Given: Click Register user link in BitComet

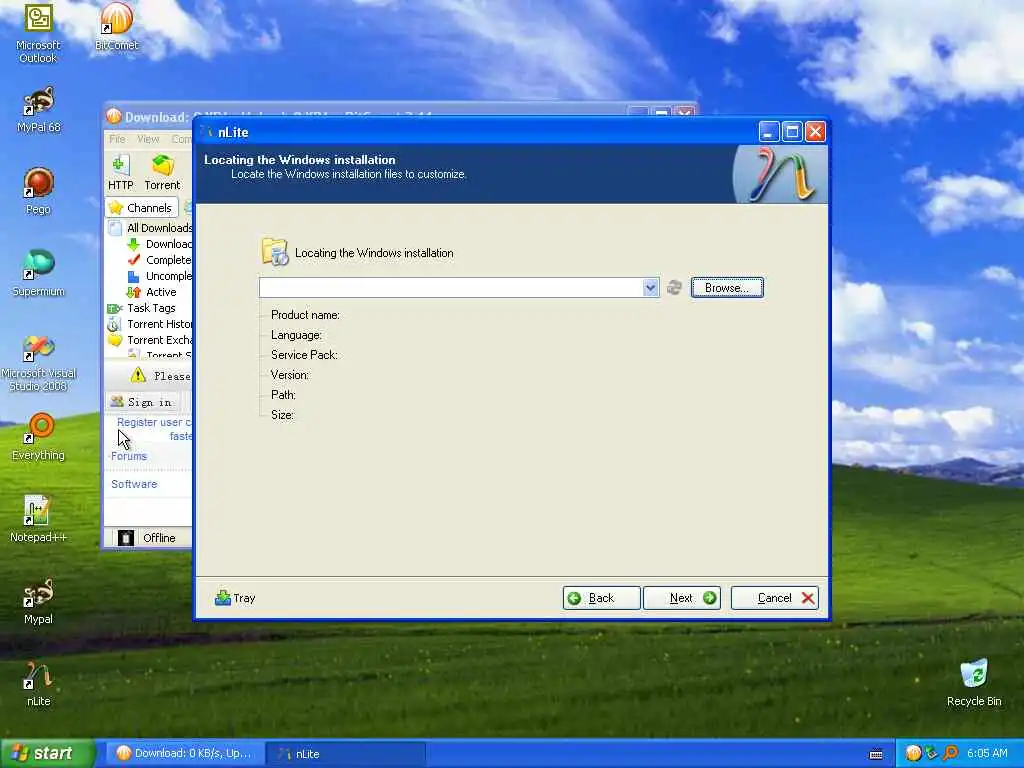Looking at the screenshot, I should tap(154, 423).
